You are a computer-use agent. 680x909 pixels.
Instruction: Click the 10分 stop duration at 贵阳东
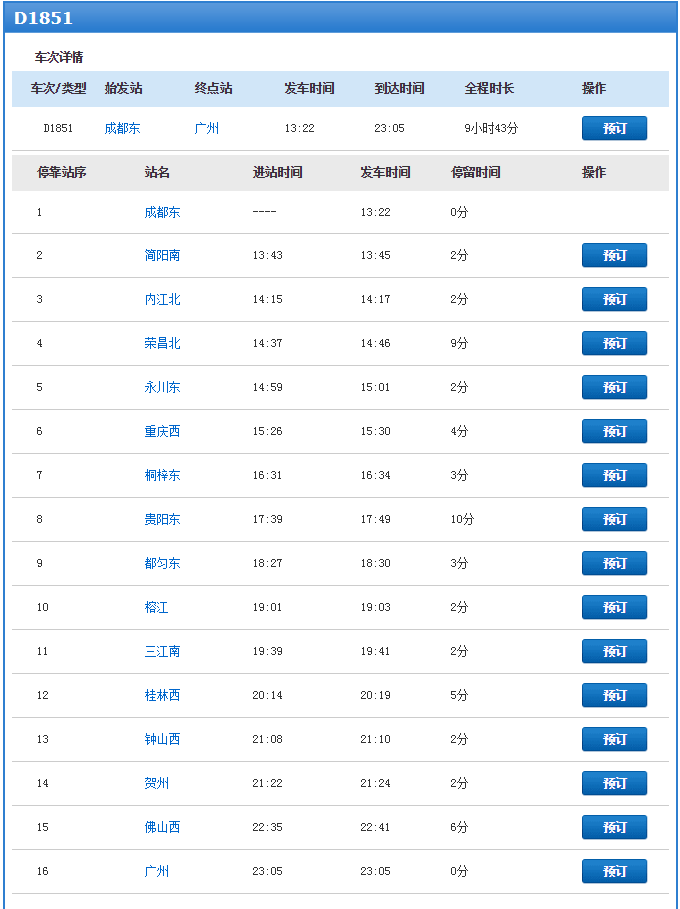pyautogui.click(x=462, y=519)
